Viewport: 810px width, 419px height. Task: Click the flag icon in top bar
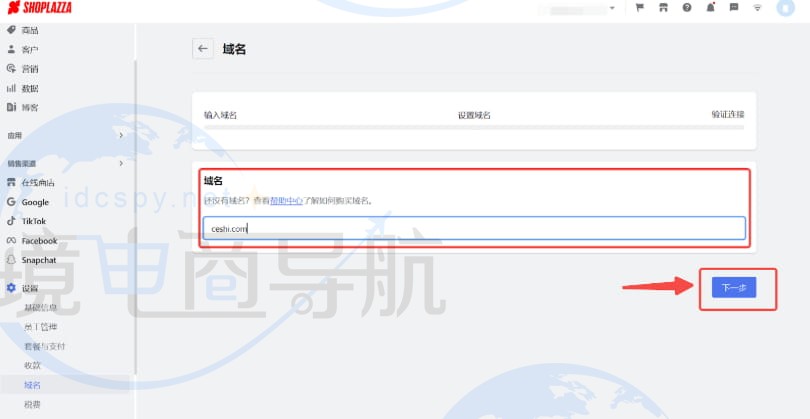[640, 8]
